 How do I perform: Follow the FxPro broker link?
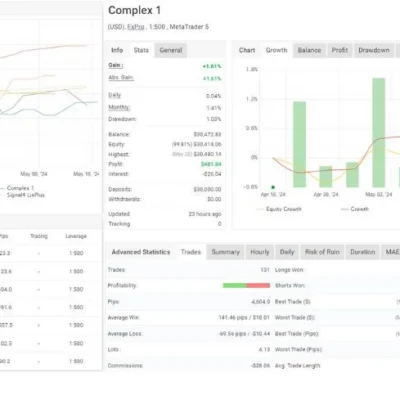point(136,27)
